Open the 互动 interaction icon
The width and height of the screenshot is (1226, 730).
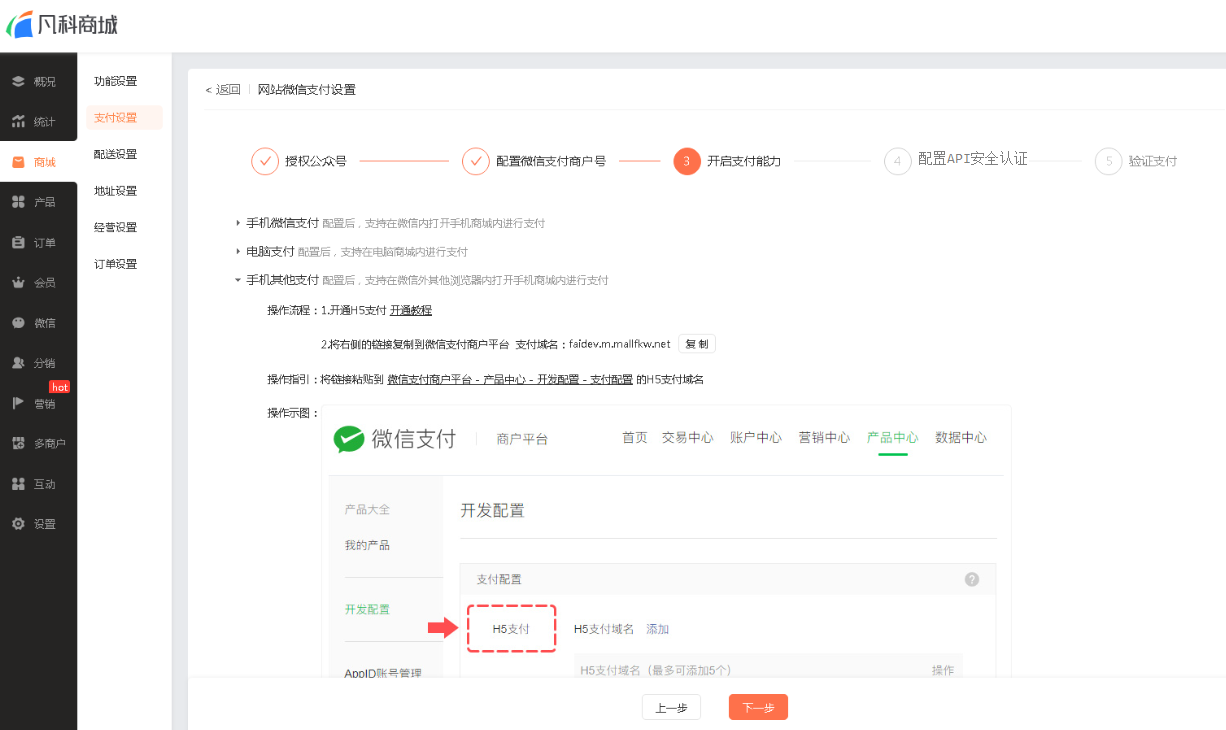(x=18, y=483)
